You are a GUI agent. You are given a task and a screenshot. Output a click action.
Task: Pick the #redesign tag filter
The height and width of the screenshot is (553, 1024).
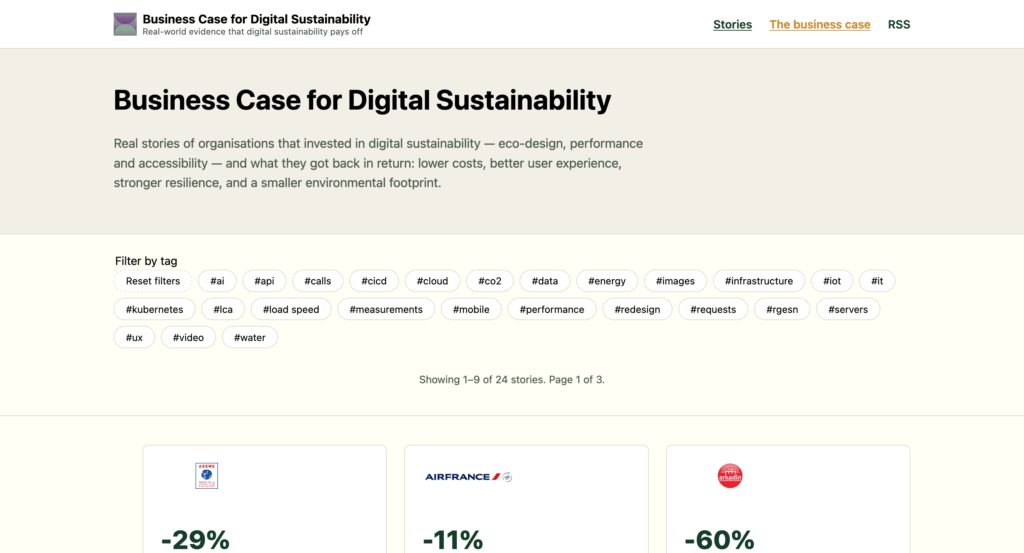click(637, 309)
